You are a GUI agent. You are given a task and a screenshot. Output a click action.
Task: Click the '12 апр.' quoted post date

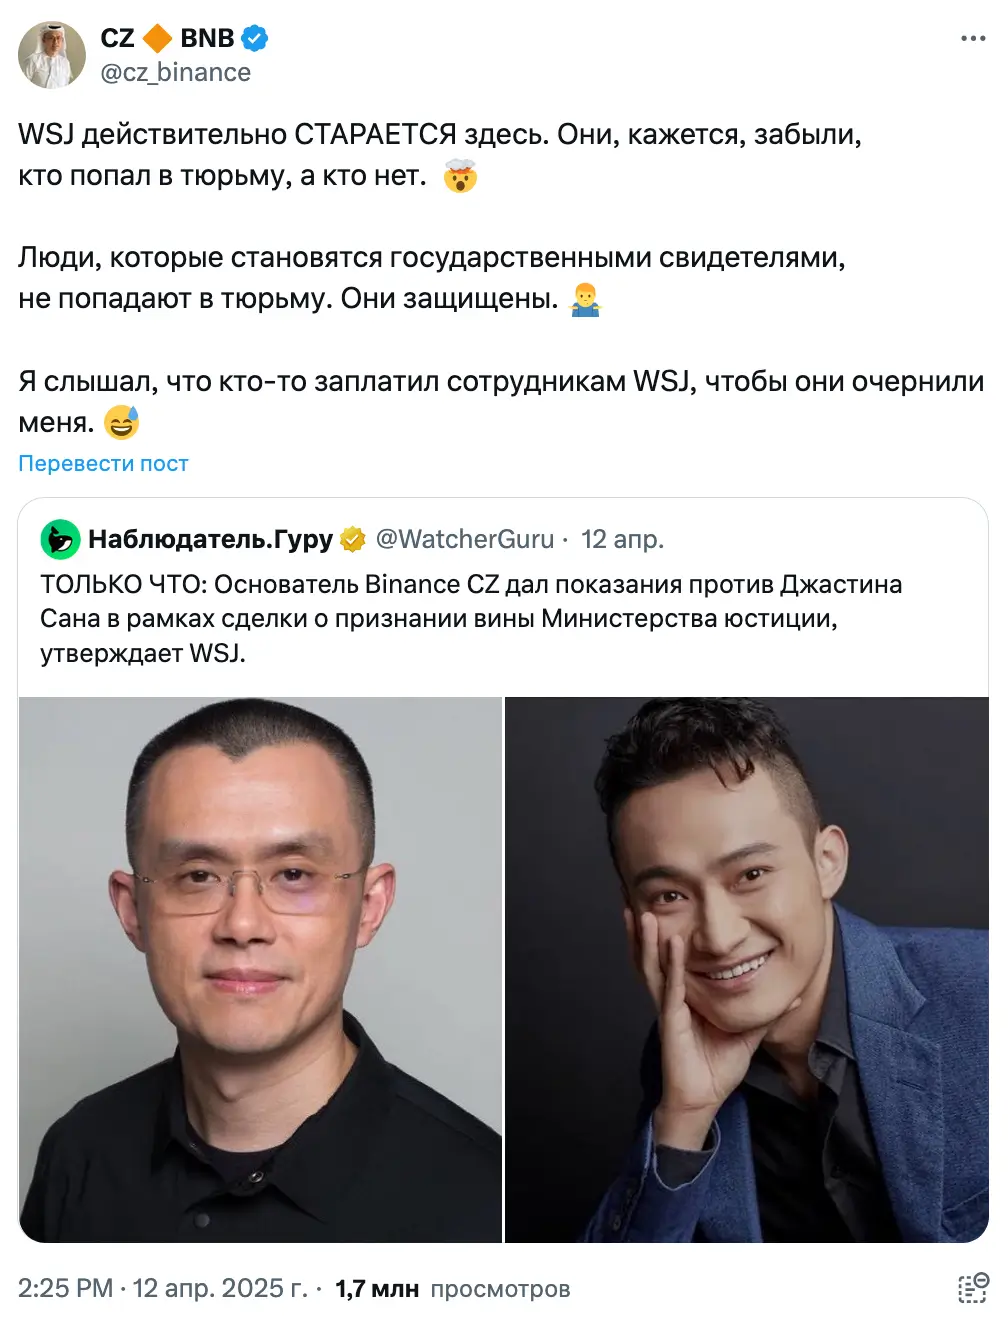[622, 539]
